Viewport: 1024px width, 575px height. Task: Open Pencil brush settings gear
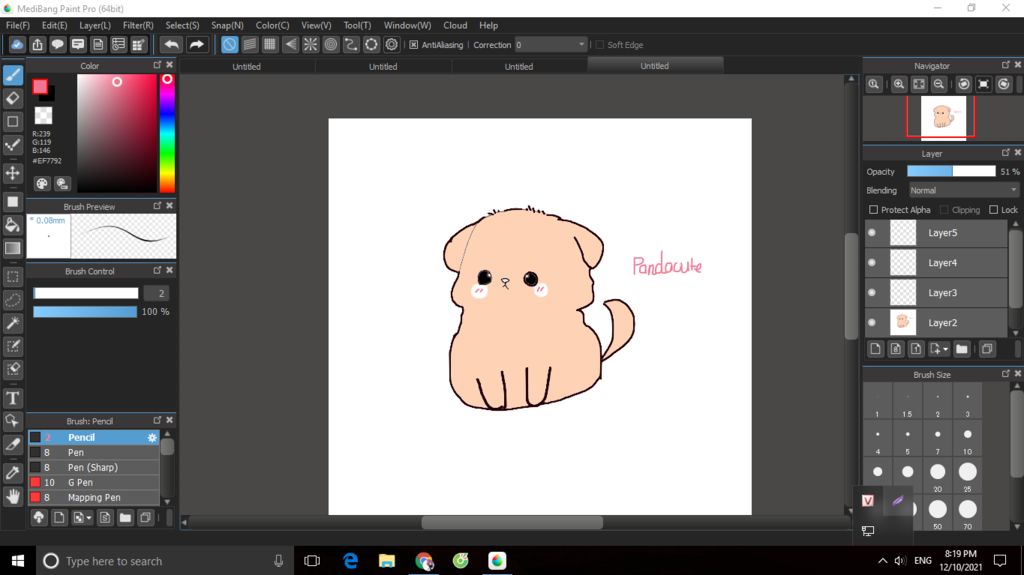click(x=152, y=437)
